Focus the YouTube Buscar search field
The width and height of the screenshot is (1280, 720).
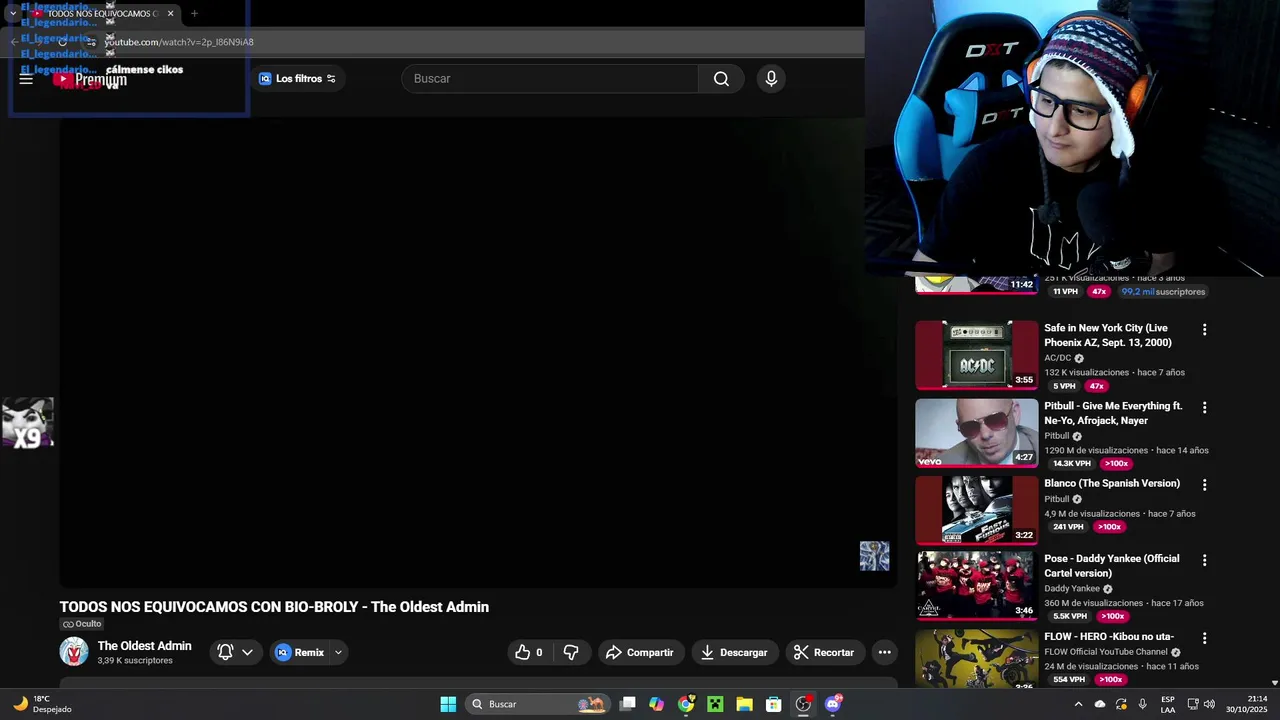(550, 78)
